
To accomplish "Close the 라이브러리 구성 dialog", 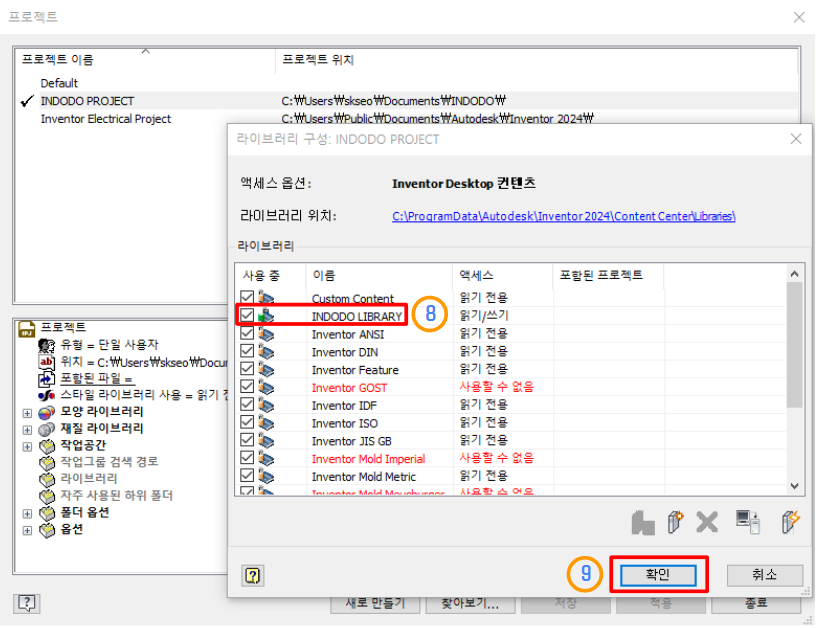I will (x=796, y=139).
